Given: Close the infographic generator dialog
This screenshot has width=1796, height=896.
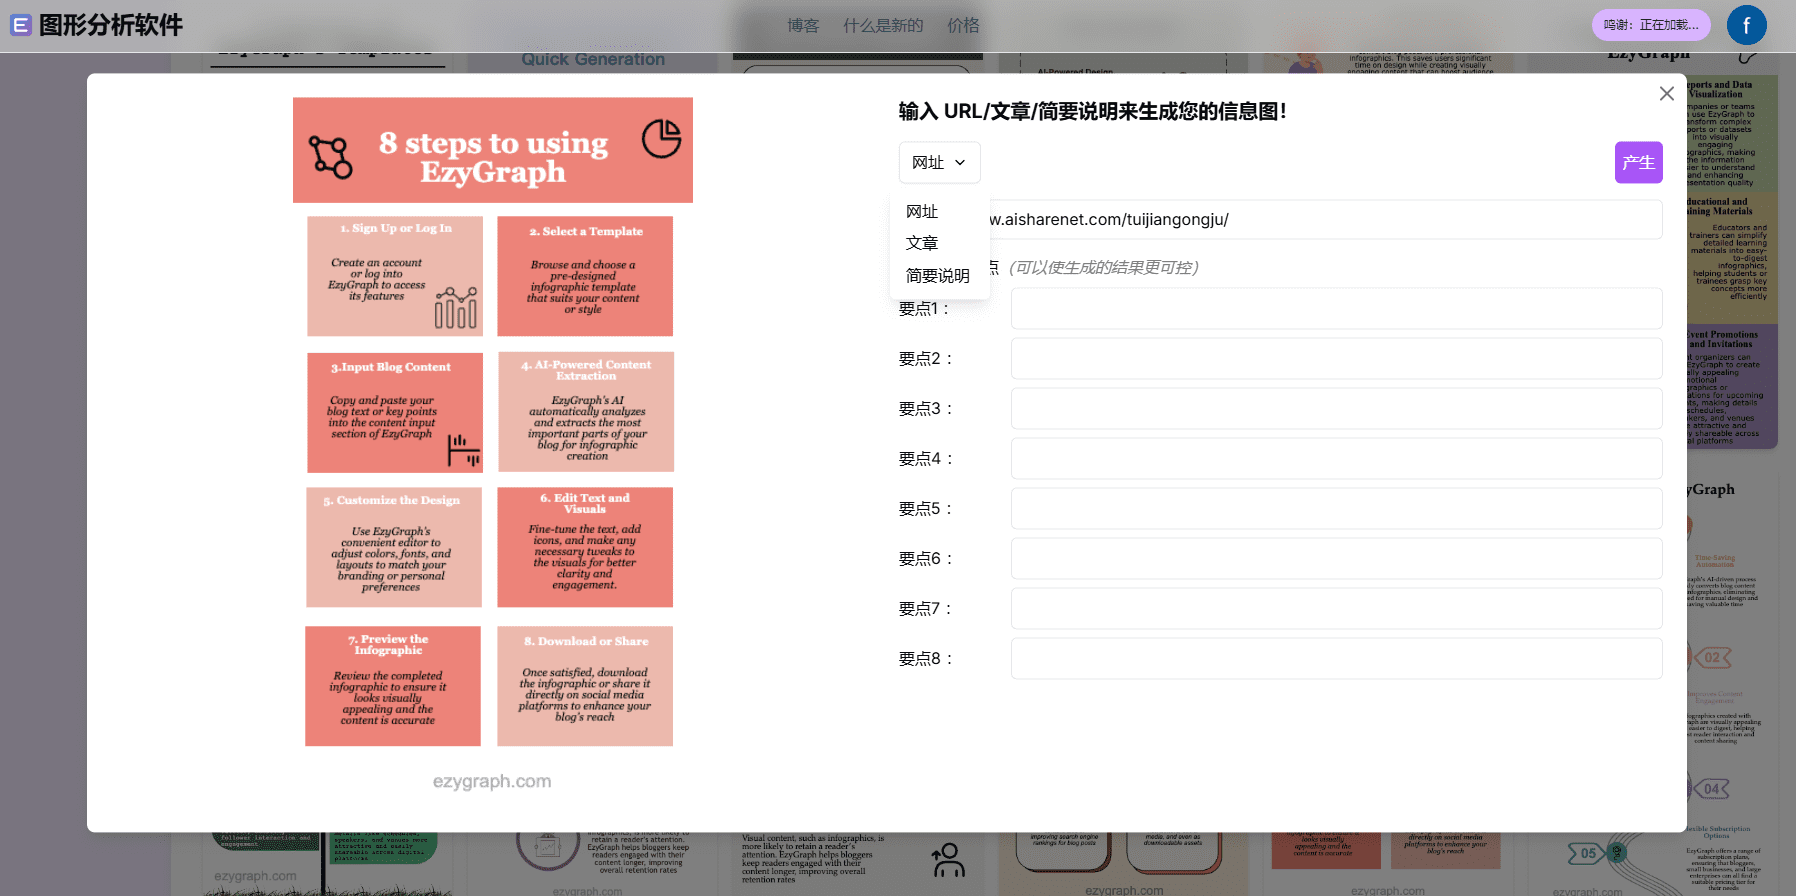Looking at the screenshot, I should click(x=1667, y=93).
